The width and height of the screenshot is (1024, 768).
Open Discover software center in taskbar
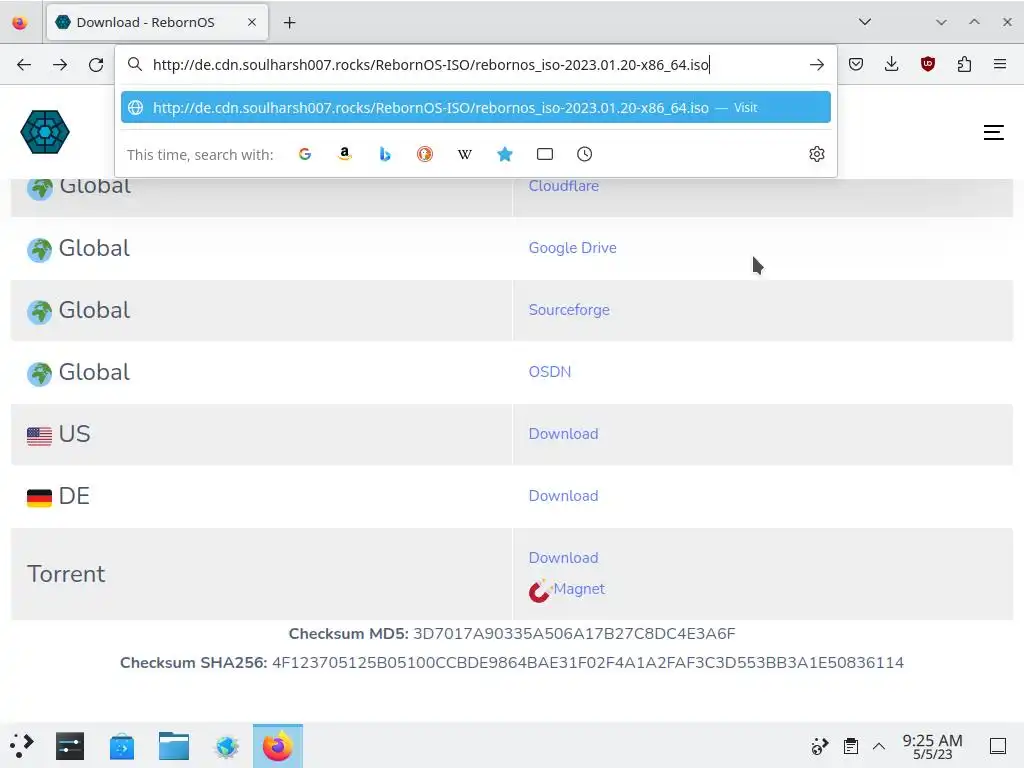tap(122, 746)
